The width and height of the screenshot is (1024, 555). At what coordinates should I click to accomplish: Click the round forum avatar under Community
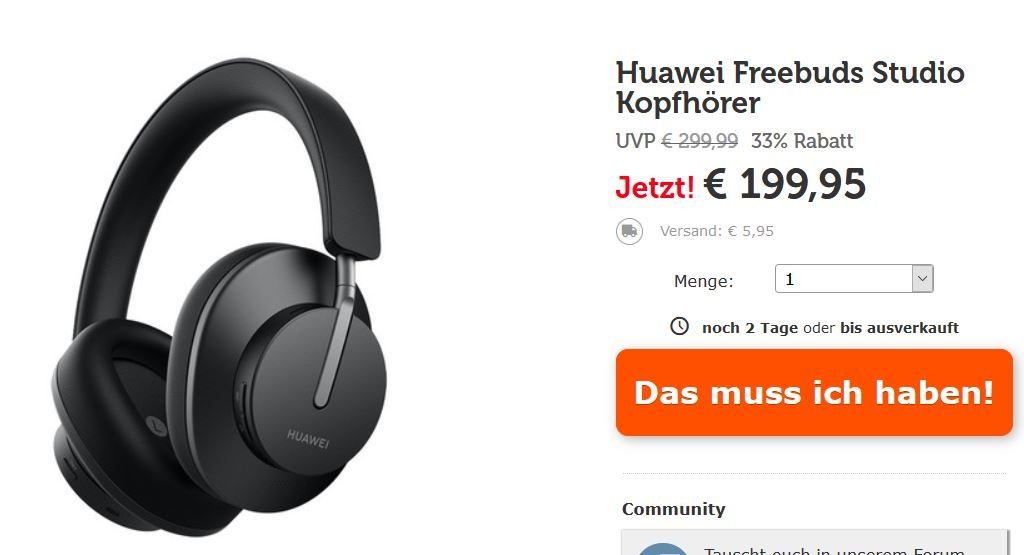(662, 549)
